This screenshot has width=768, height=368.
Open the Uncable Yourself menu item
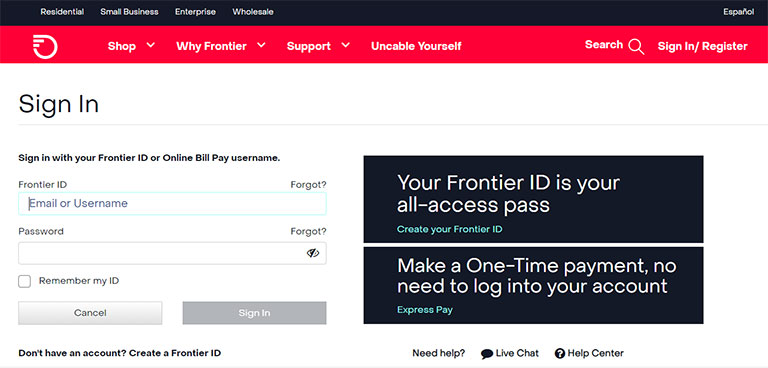click(x=416, y=47)
